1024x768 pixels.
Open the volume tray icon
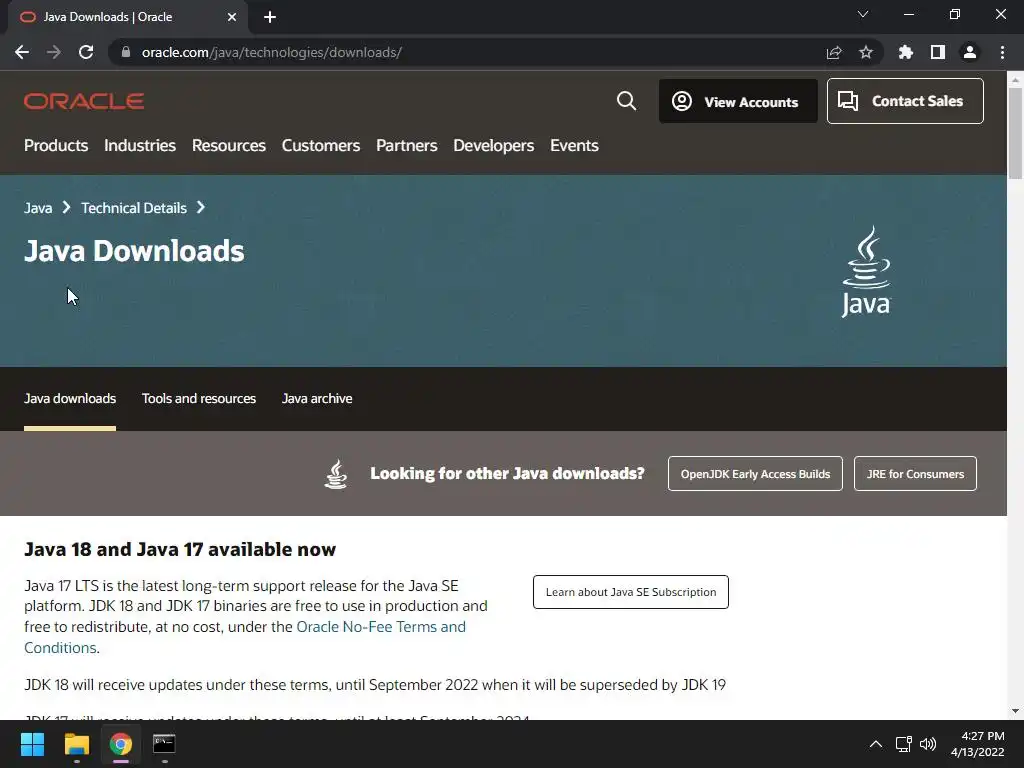[928, 744]
